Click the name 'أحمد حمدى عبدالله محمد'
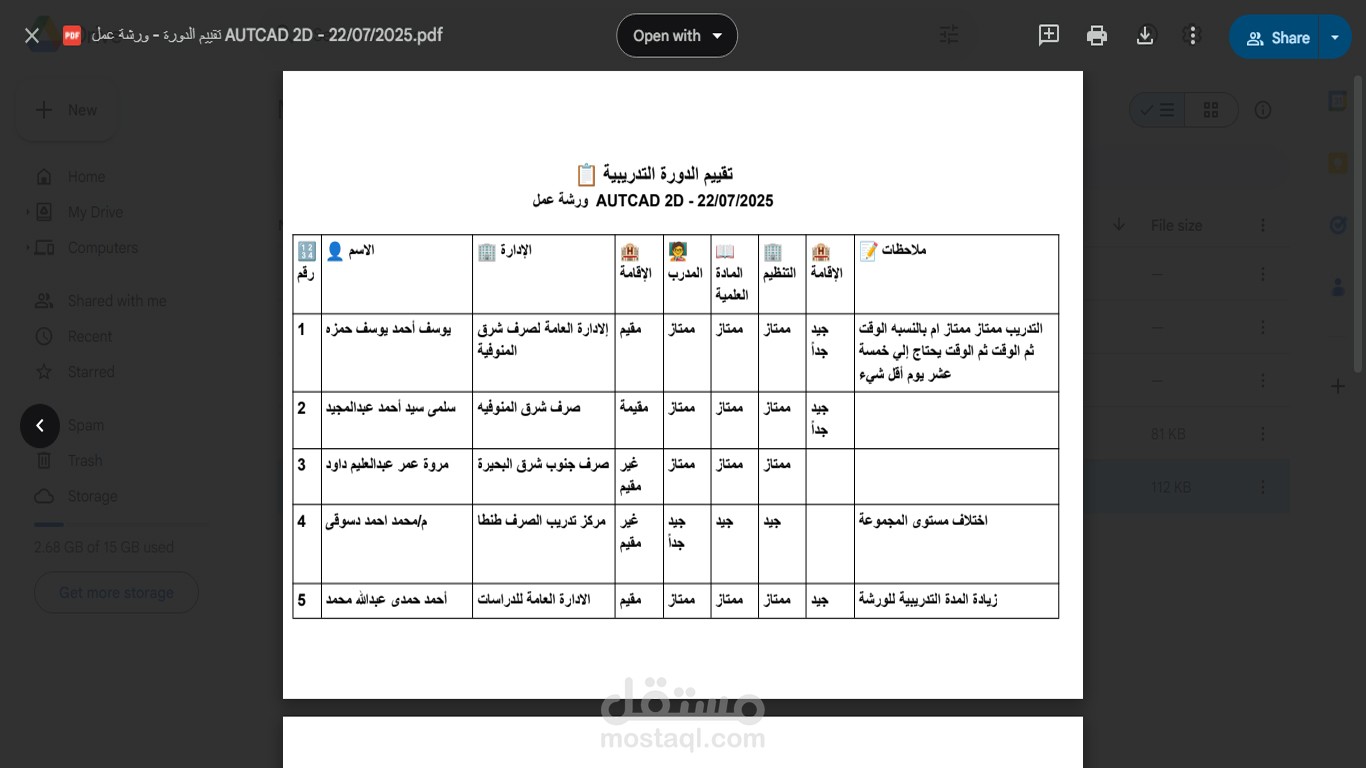This screenshot has width=1366, height=768. point(386,600)
